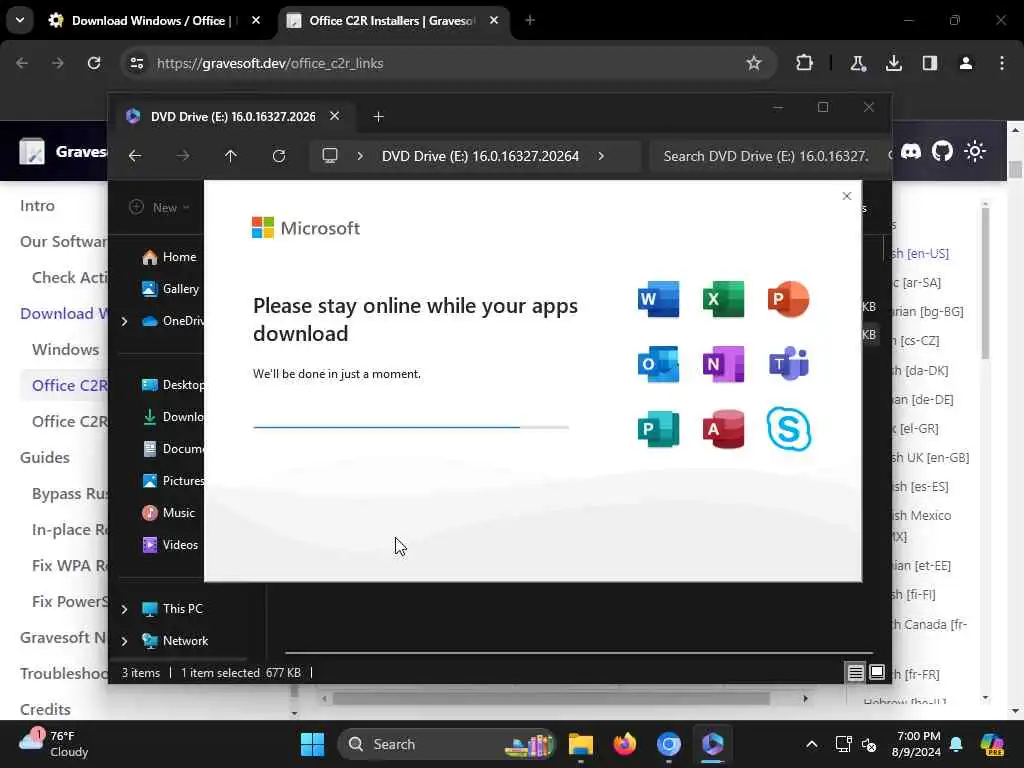Go back in File Explorer
Screen dimensions: 1024x768
coord(135,156)
